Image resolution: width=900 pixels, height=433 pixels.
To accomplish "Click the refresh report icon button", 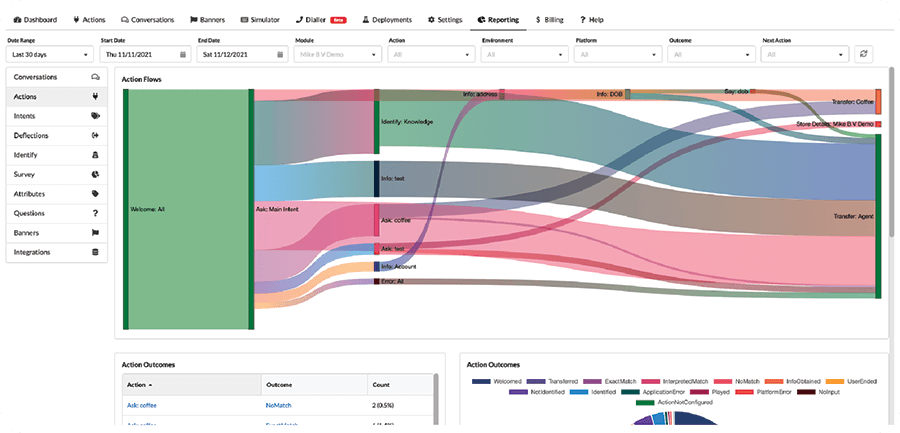I will (863, 55).
